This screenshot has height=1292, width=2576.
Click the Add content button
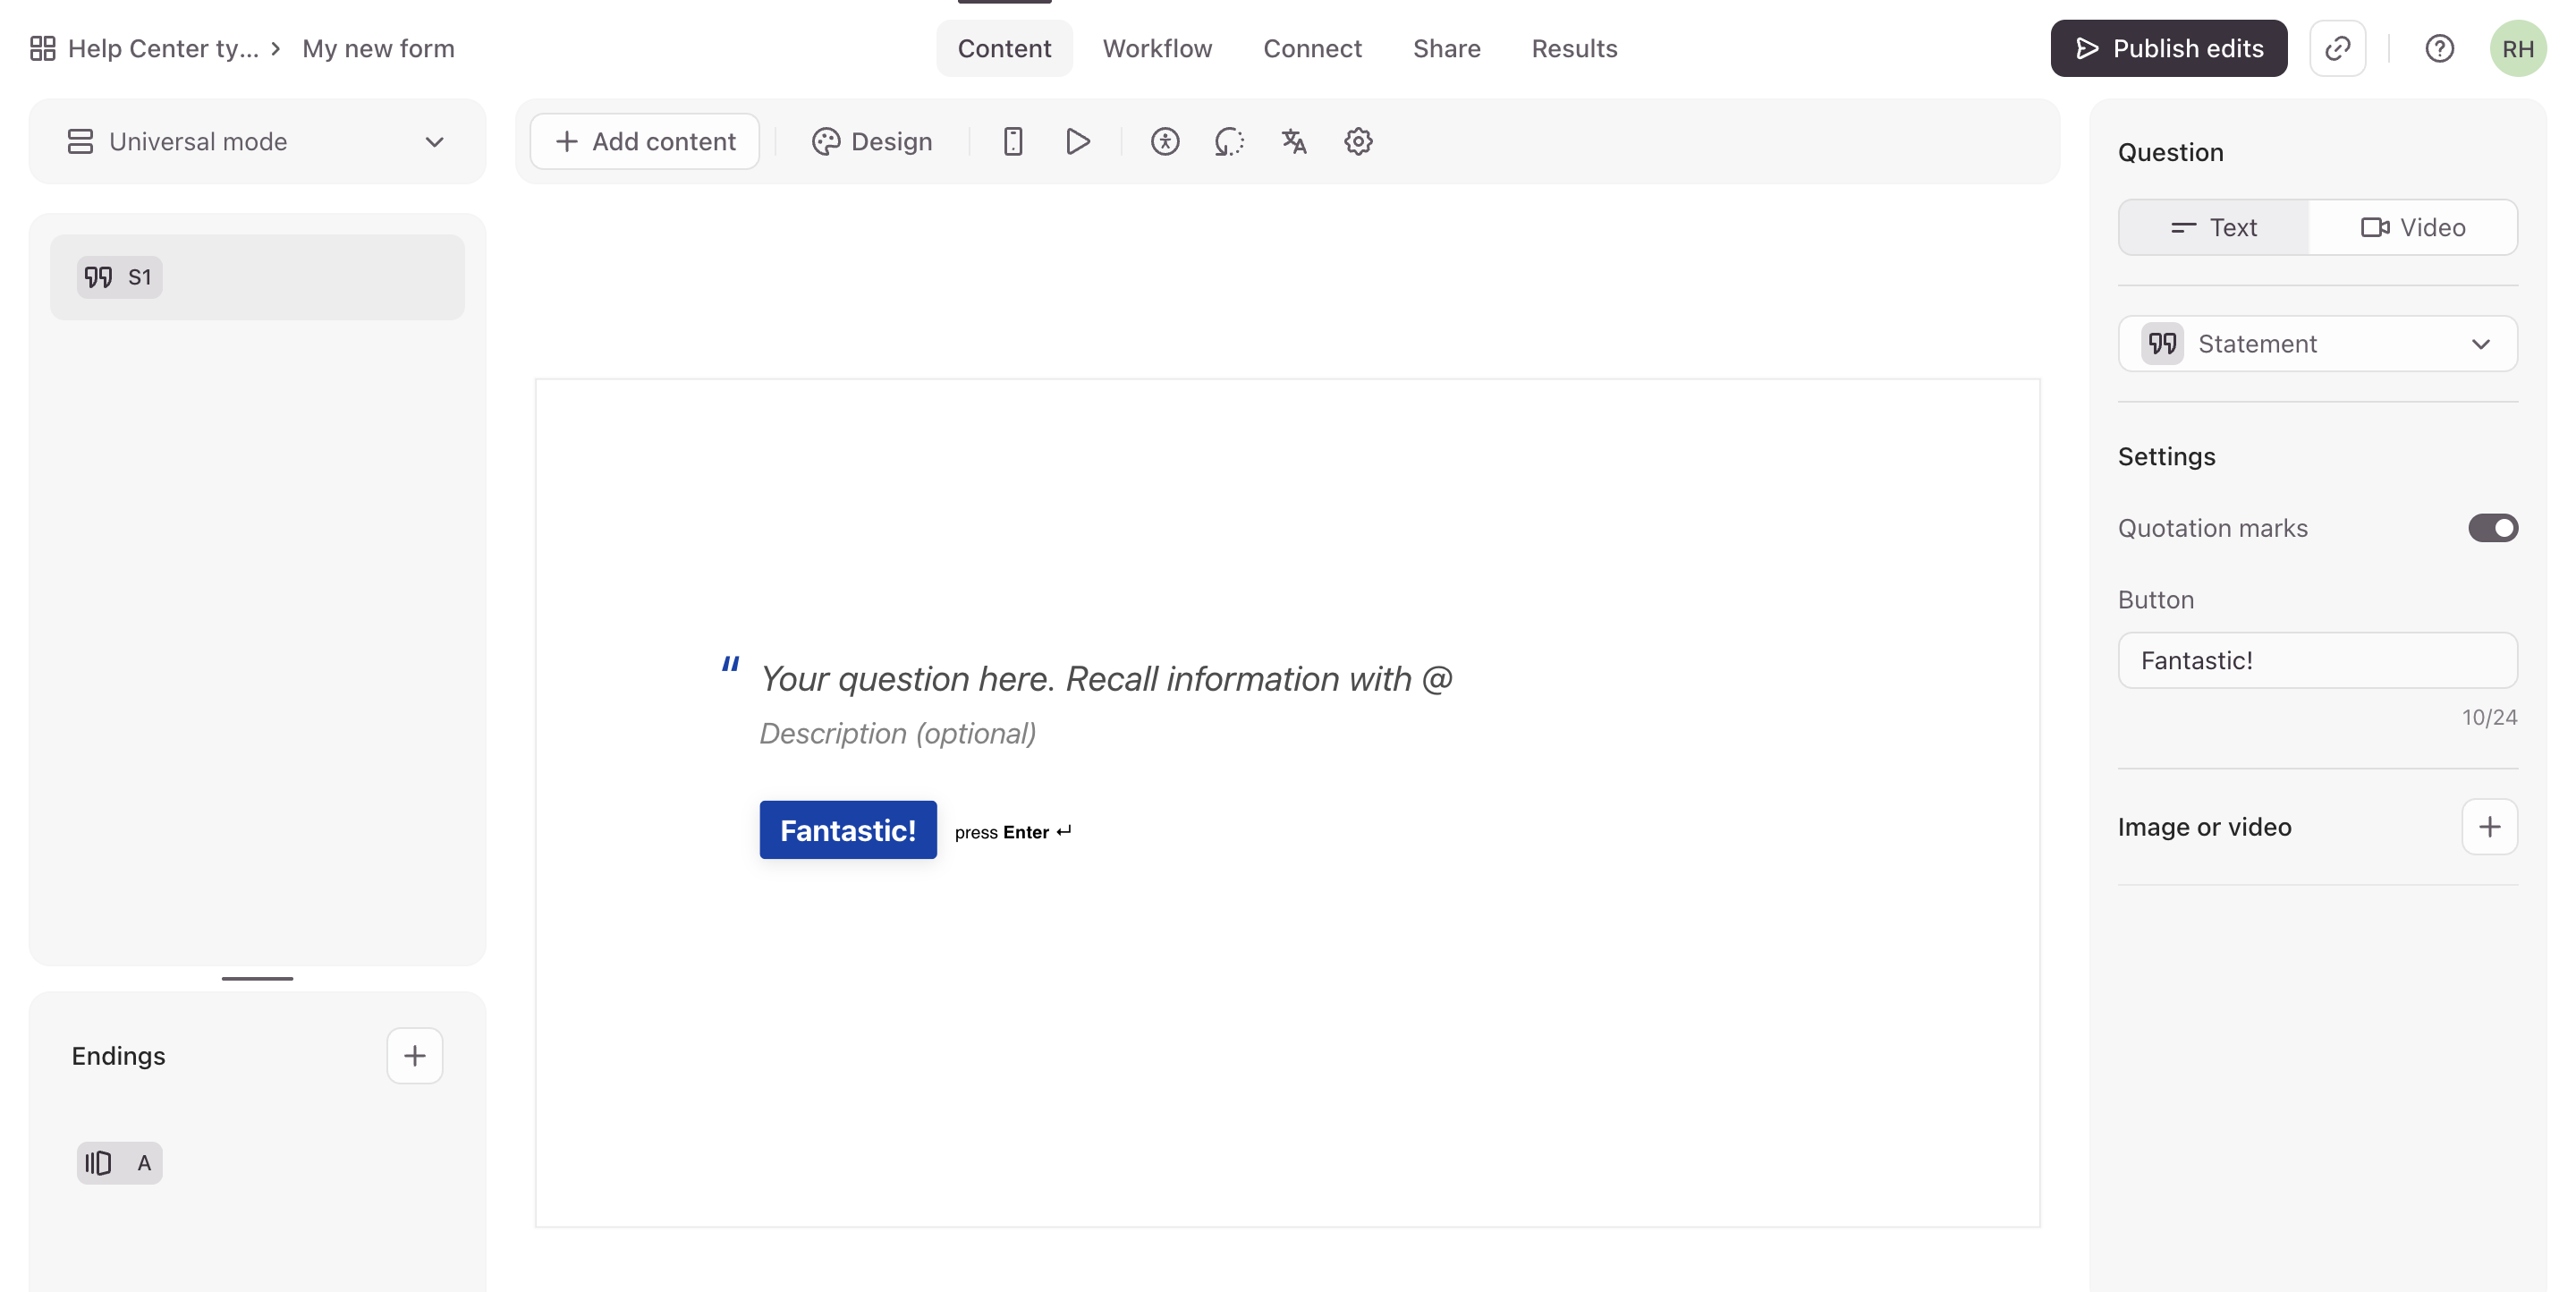point(644,141)
